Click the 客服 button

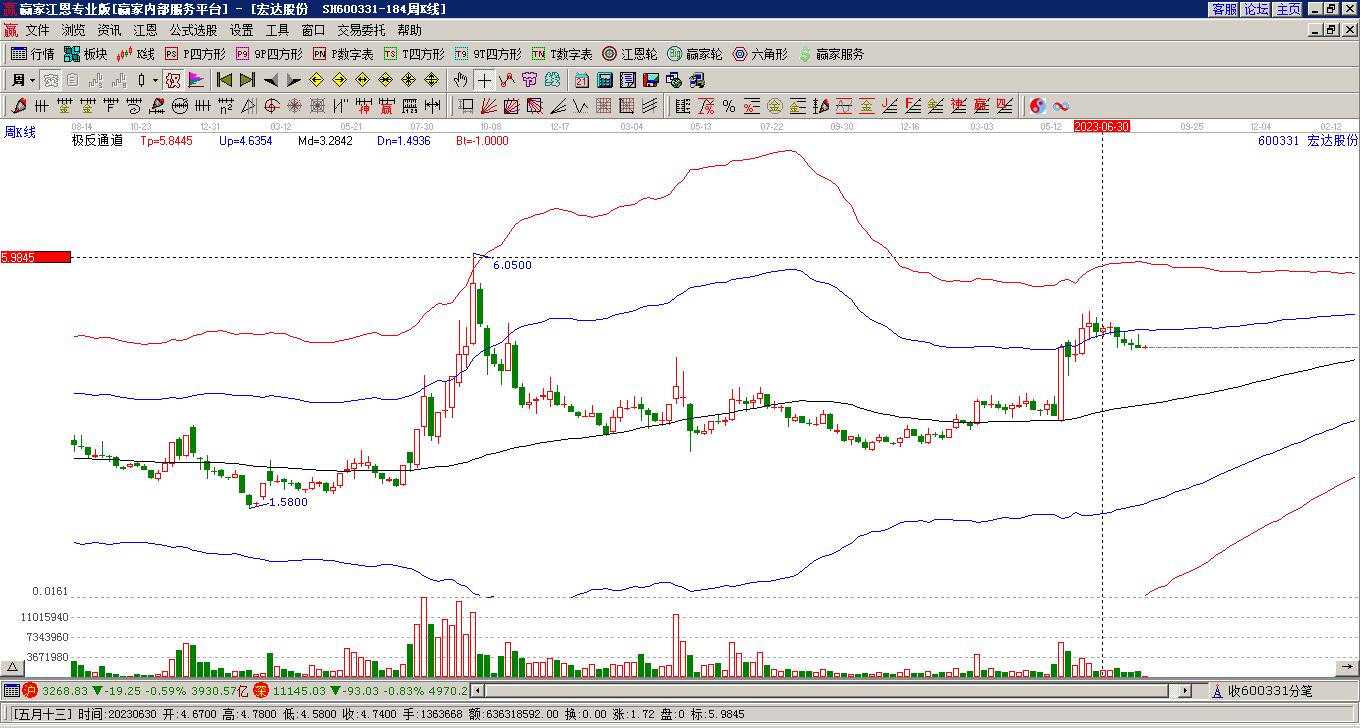coord(1225,9)
